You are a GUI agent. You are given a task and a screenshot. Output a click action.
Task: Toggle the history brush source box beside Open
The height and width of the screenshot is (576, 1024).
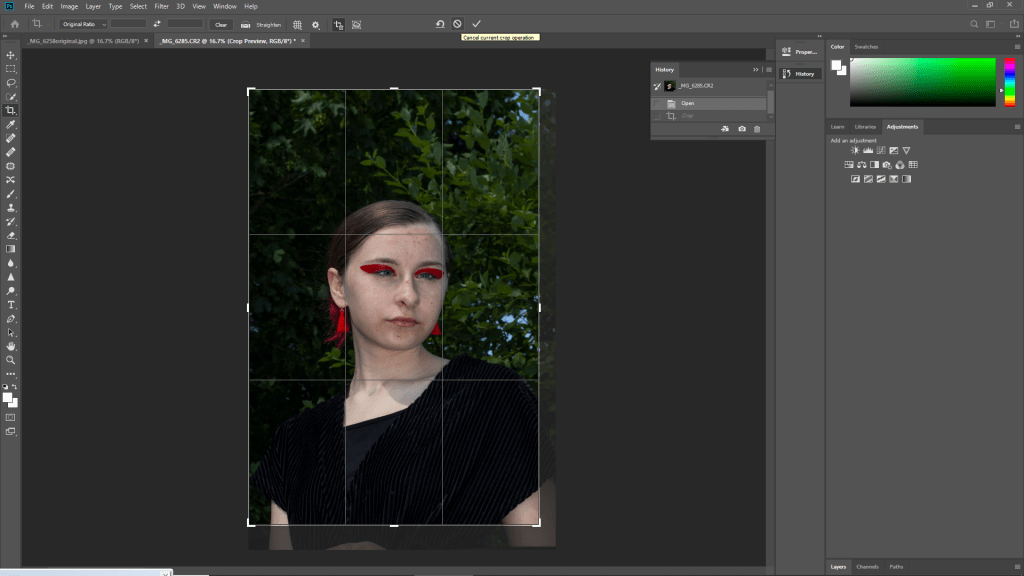coord(657,103)
